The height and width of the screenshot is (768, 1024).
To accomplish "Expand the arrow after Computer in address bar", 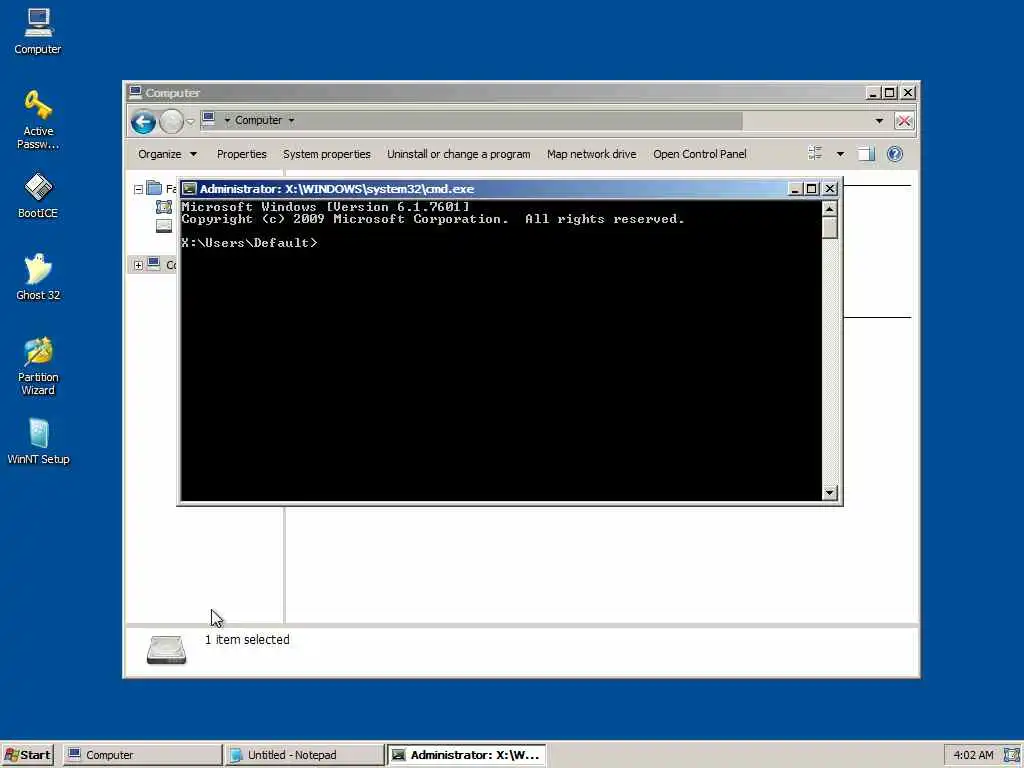I will [291, 120].
